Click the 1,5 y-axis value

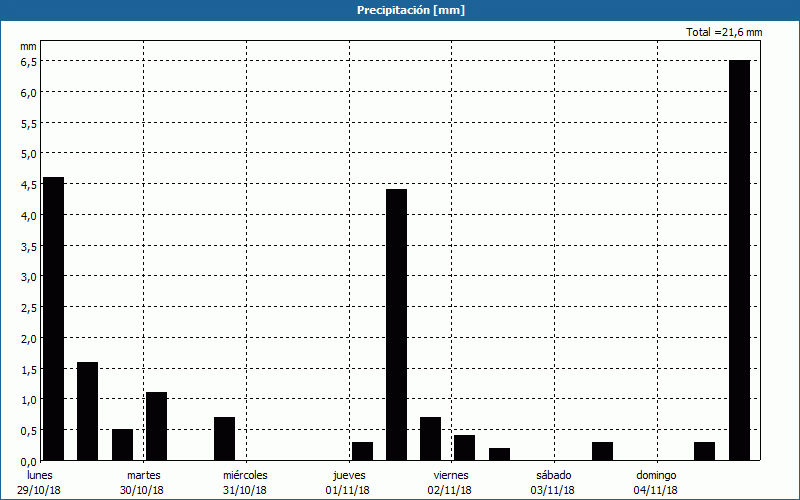(29, 369)
